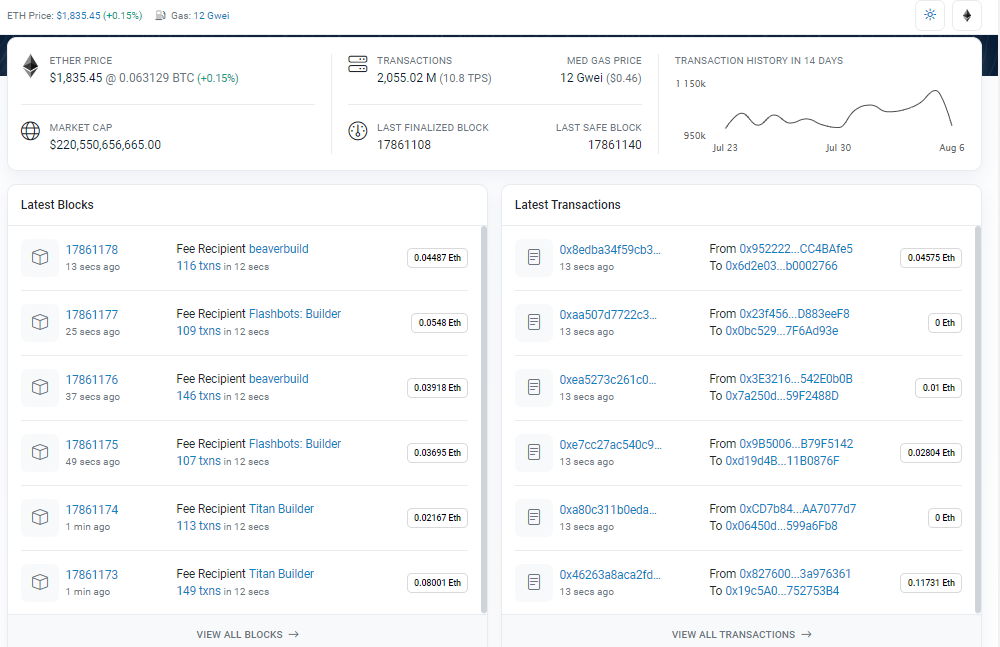Open sender address 0x23f456...D883eeF8
The height and width of the screenshot is (647, 1000).
(795, 314)
